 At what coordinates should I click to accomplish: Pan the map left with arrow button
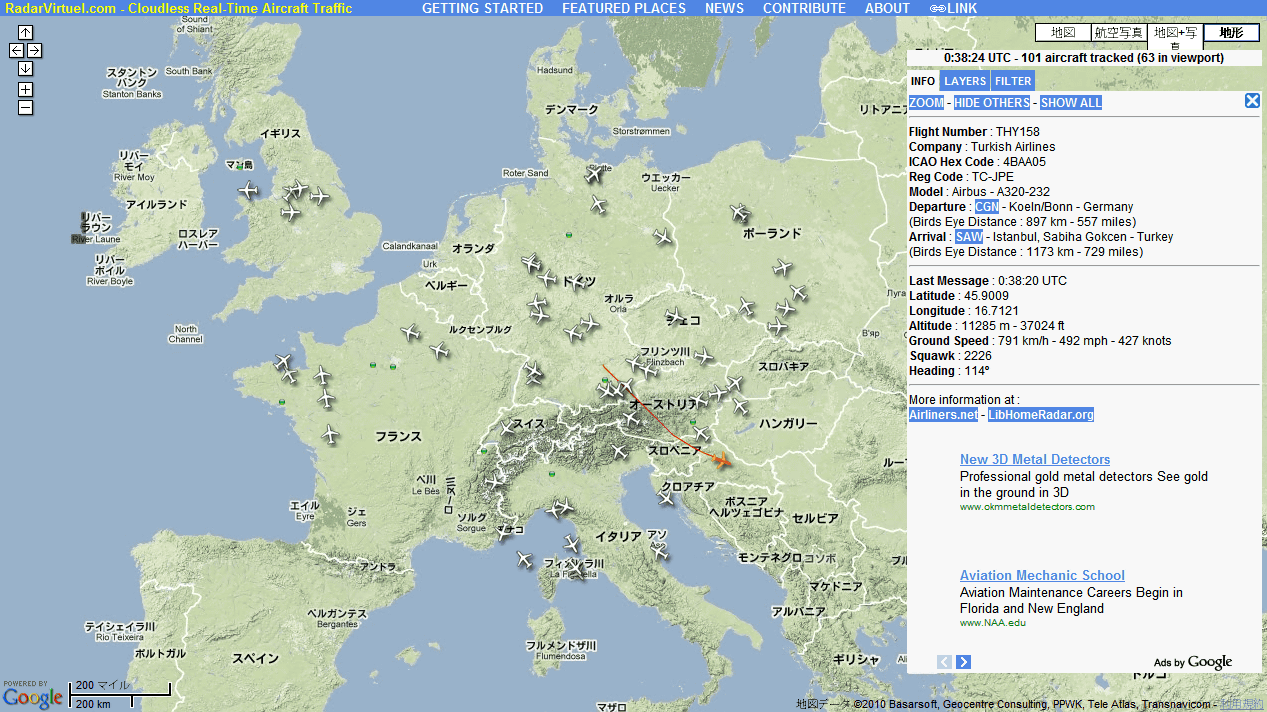pos(16,50)
